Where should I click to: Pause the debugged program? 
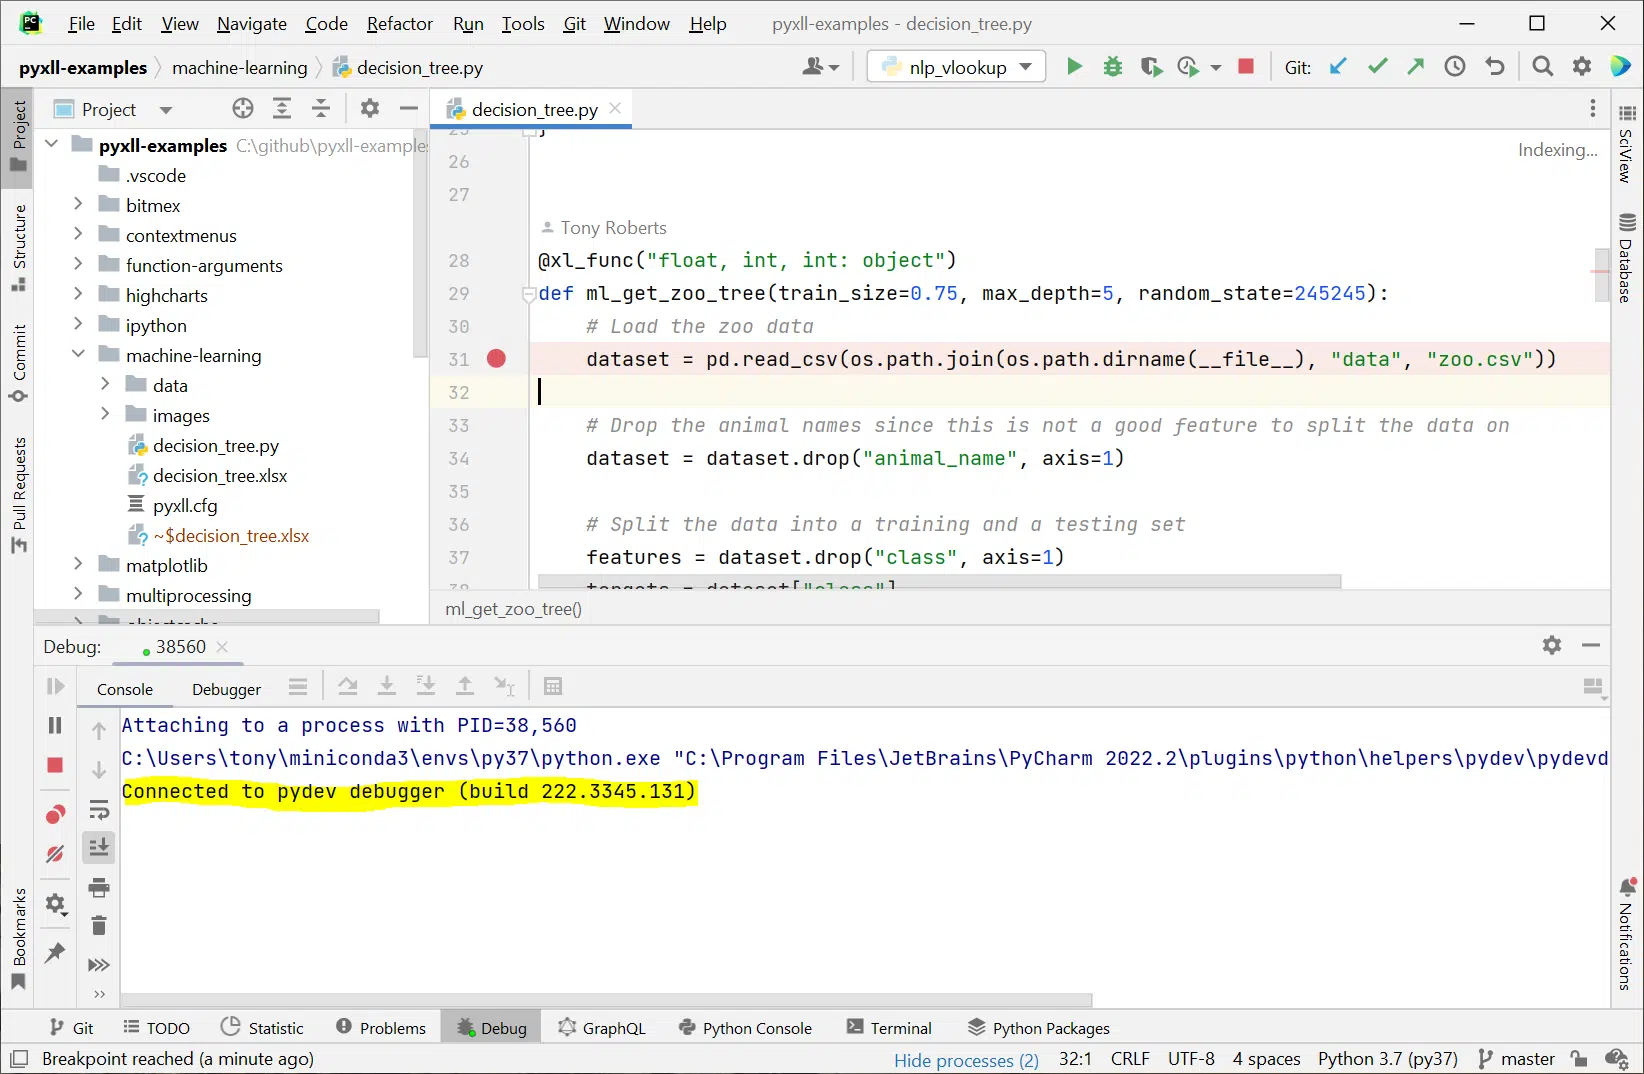(55, 725)
